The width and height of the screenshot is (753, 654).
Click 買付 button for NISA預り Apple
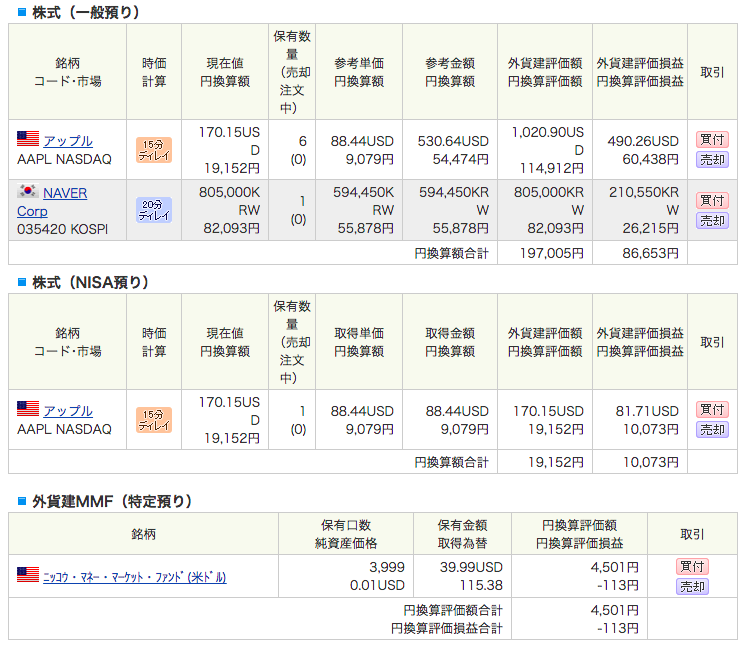click(x=712, y=410)
